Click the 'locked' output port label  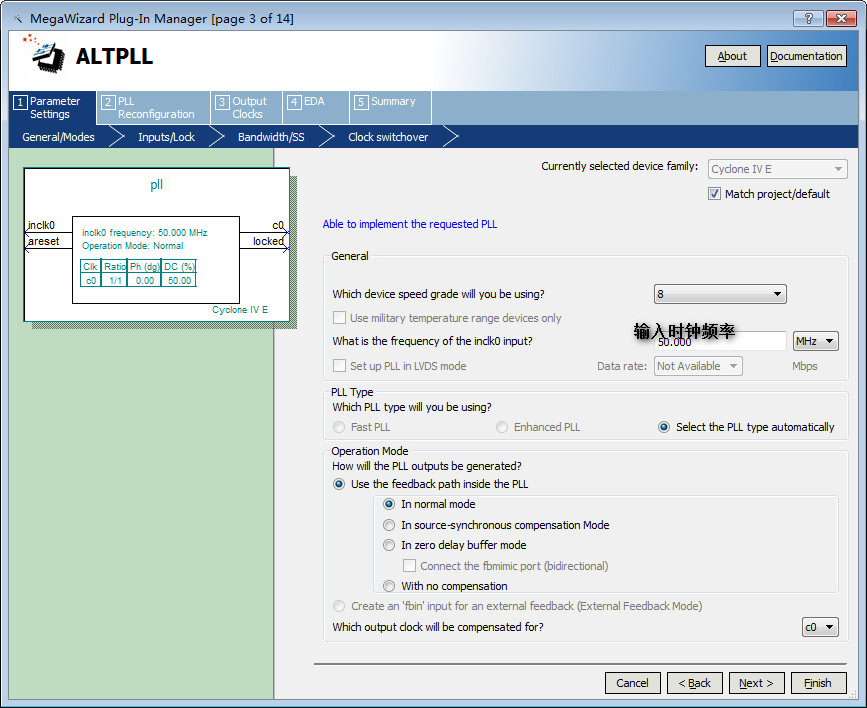268,241
